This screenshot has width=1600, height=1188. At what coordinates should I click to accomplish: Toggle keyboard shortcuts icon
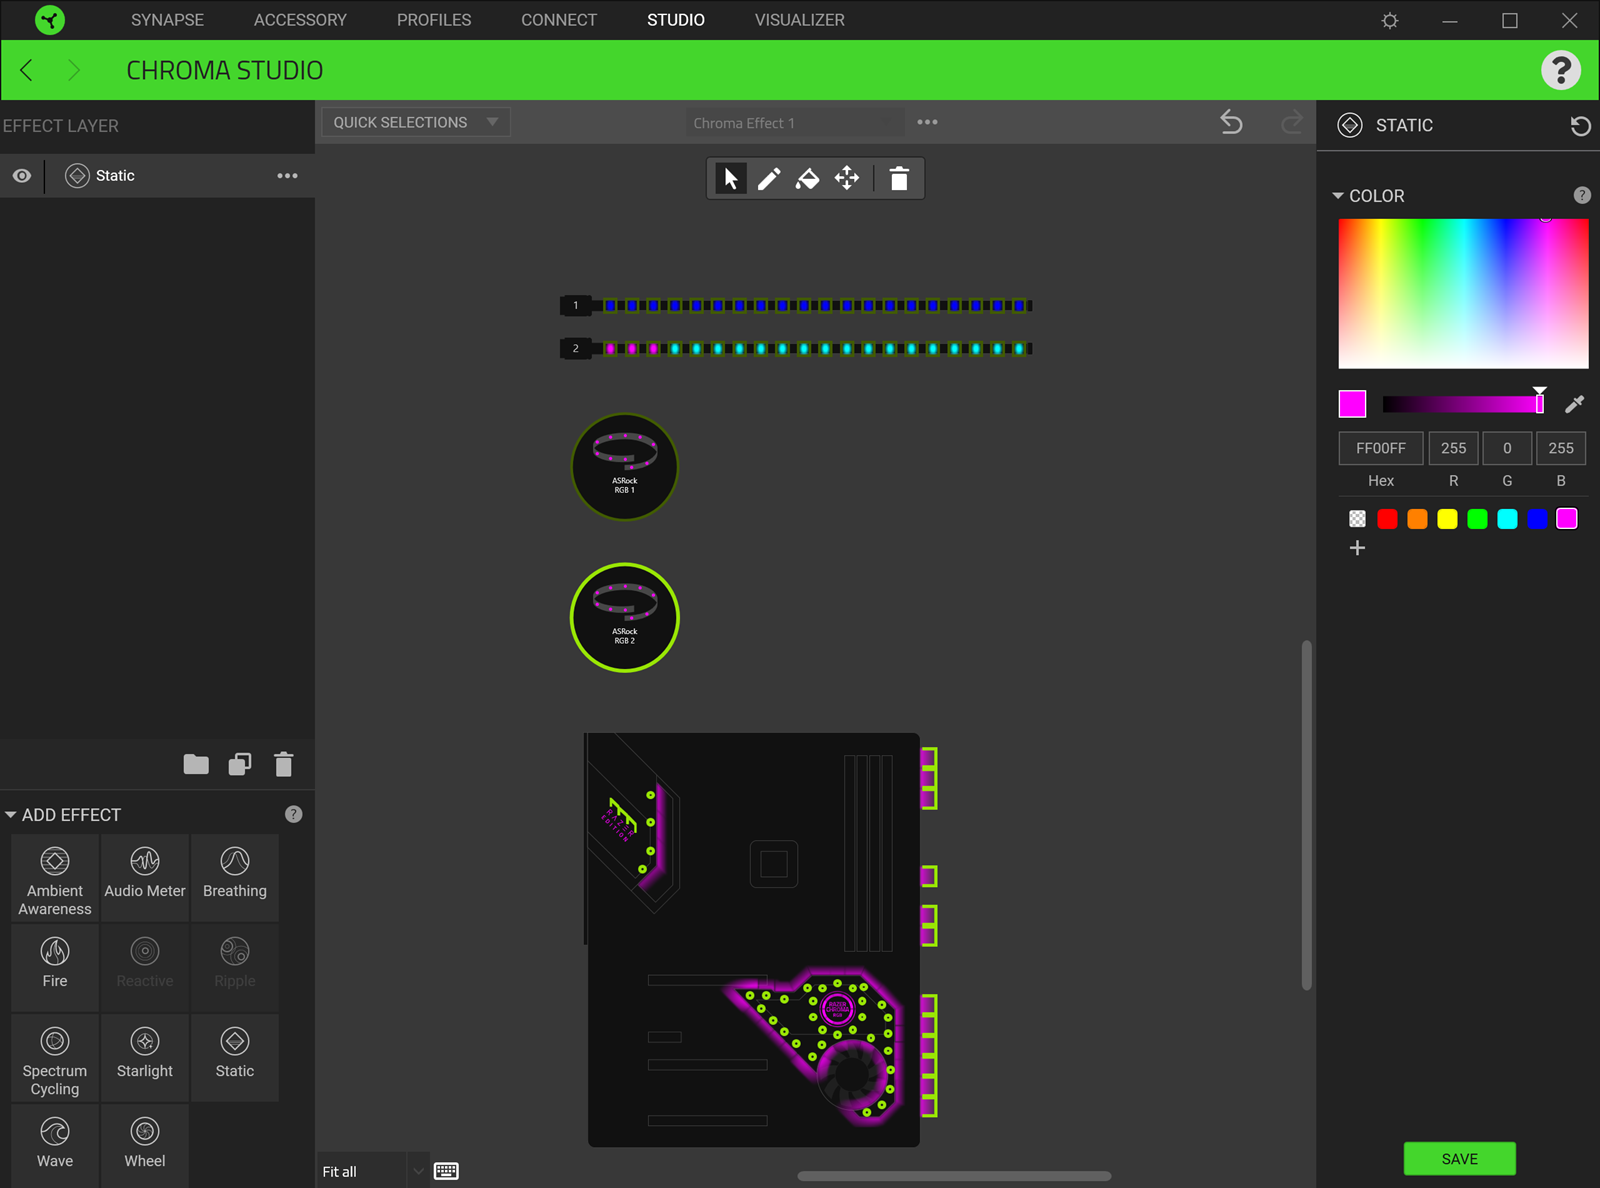pyautogui.click(x=447, y=1171)
